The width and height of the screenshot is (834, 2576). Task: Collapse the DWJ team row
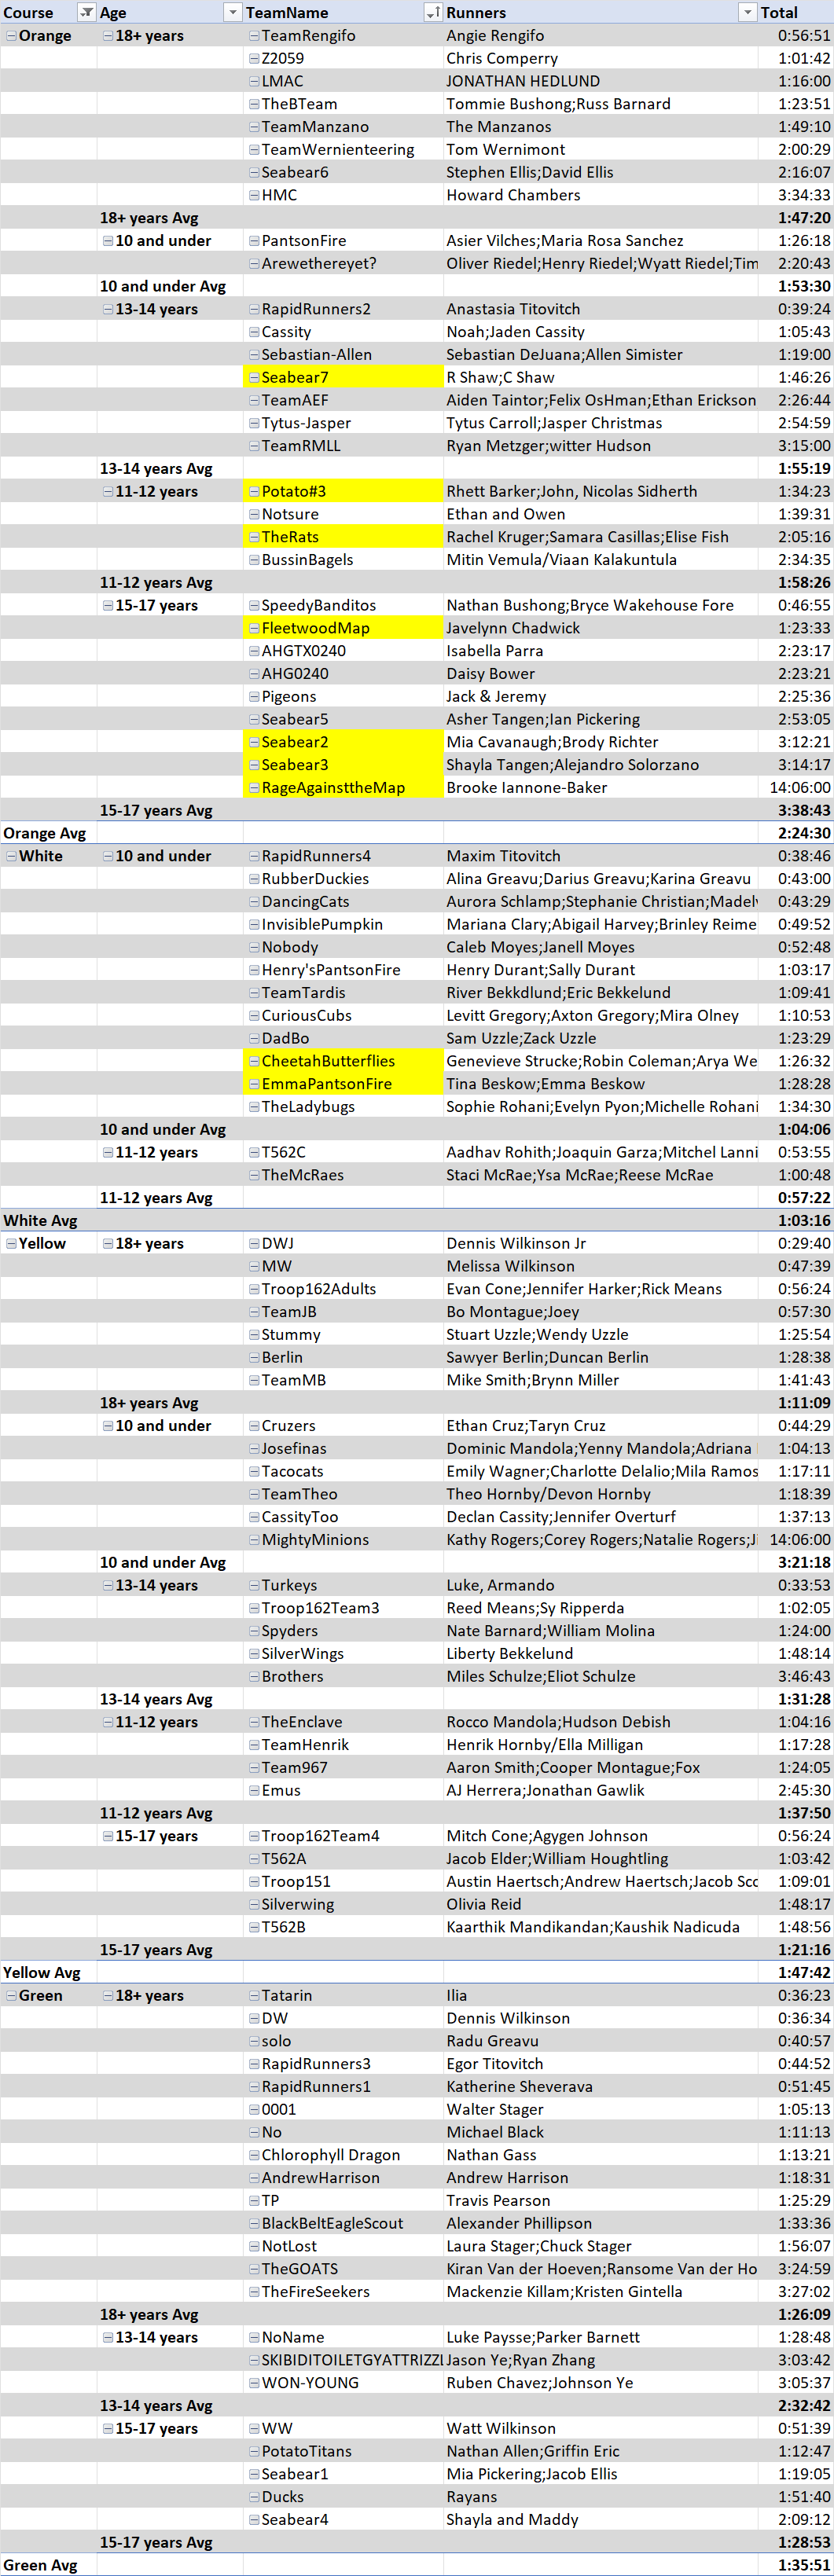click(254, 1243)
